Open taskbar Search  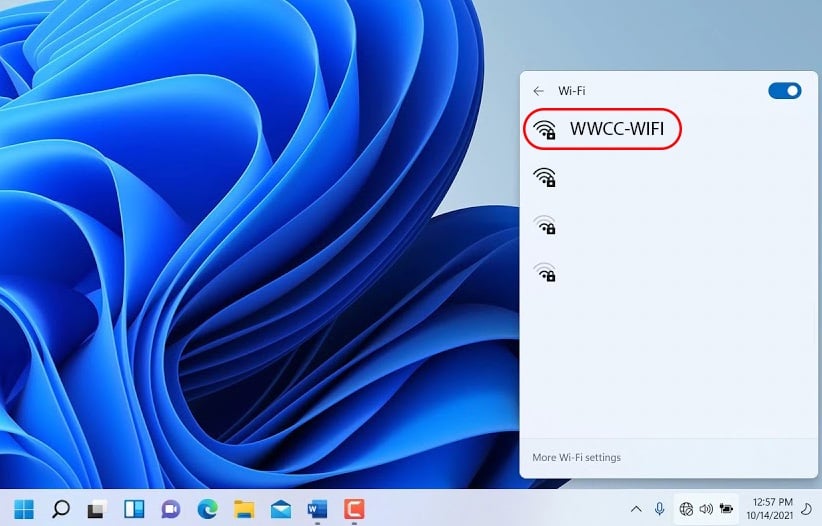(x=61, y=509)
